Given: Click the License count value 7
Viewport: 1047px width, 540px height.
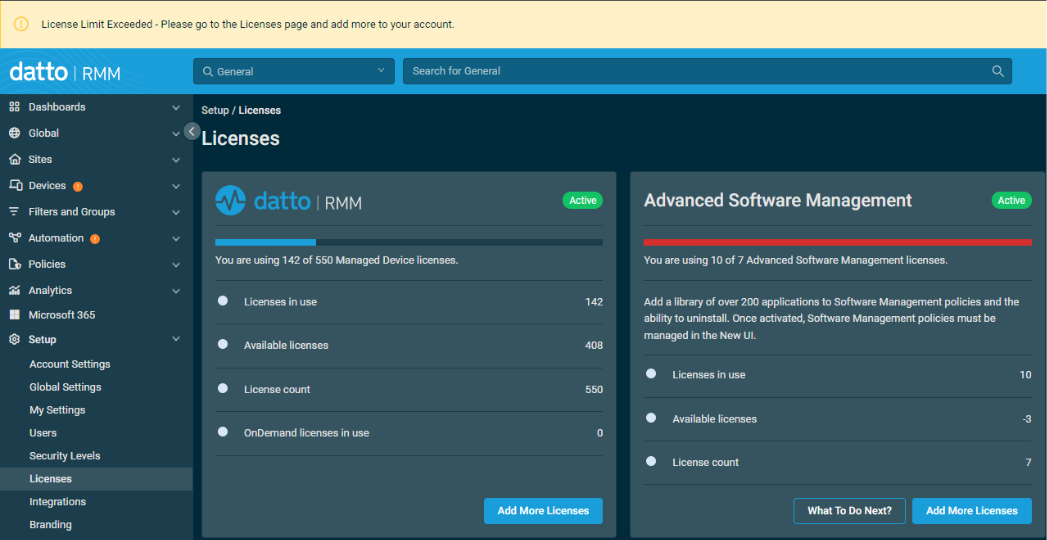Looking at the screenshot, I should pos(1028,462).
